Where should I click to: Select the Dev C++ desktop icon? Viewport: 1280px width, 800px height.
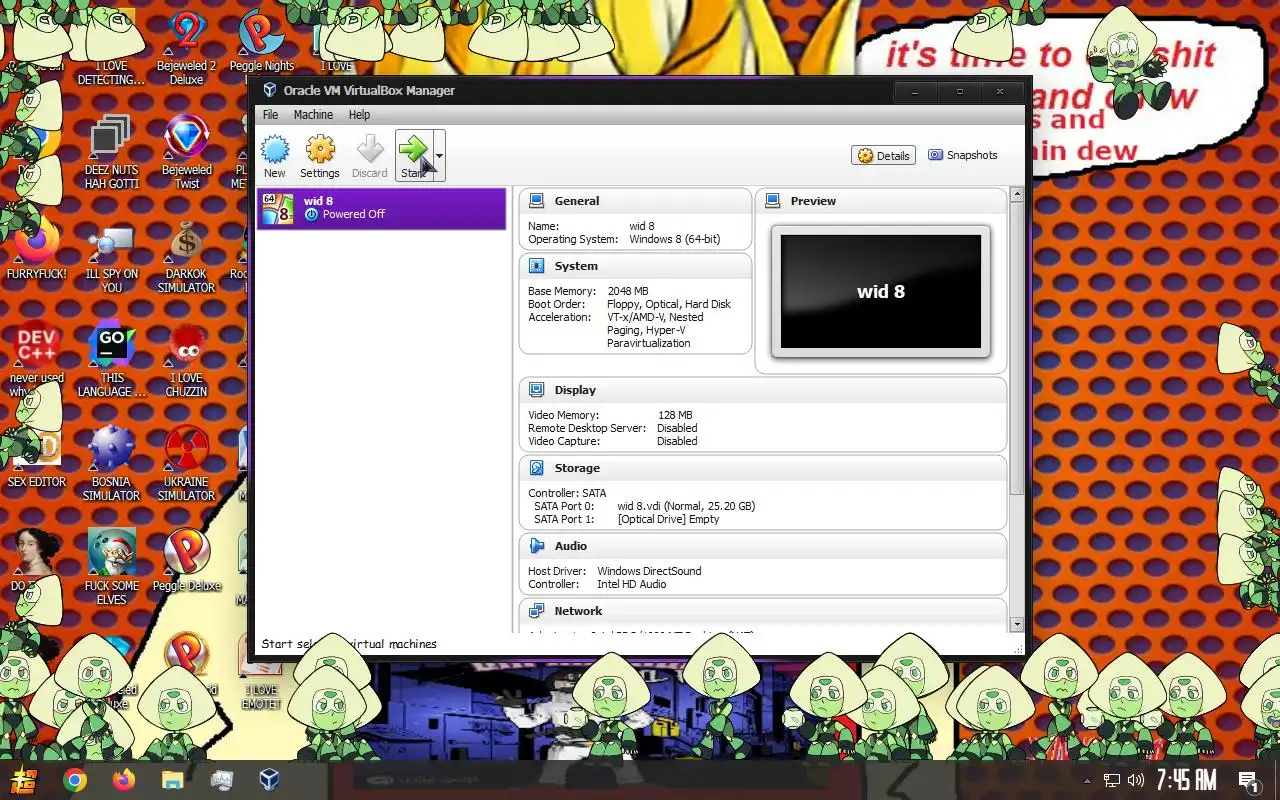click(x=37, y=360)
